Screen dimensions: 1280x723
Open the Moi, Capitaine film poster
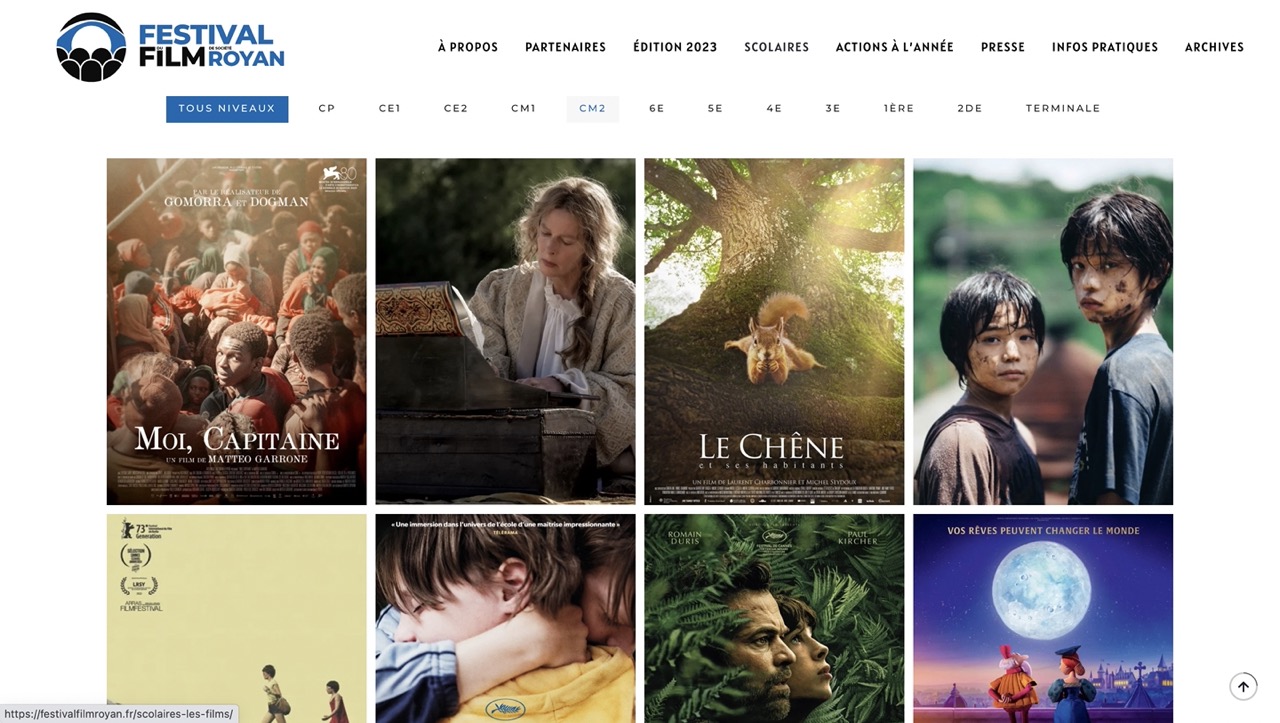(x=237, y=331)
